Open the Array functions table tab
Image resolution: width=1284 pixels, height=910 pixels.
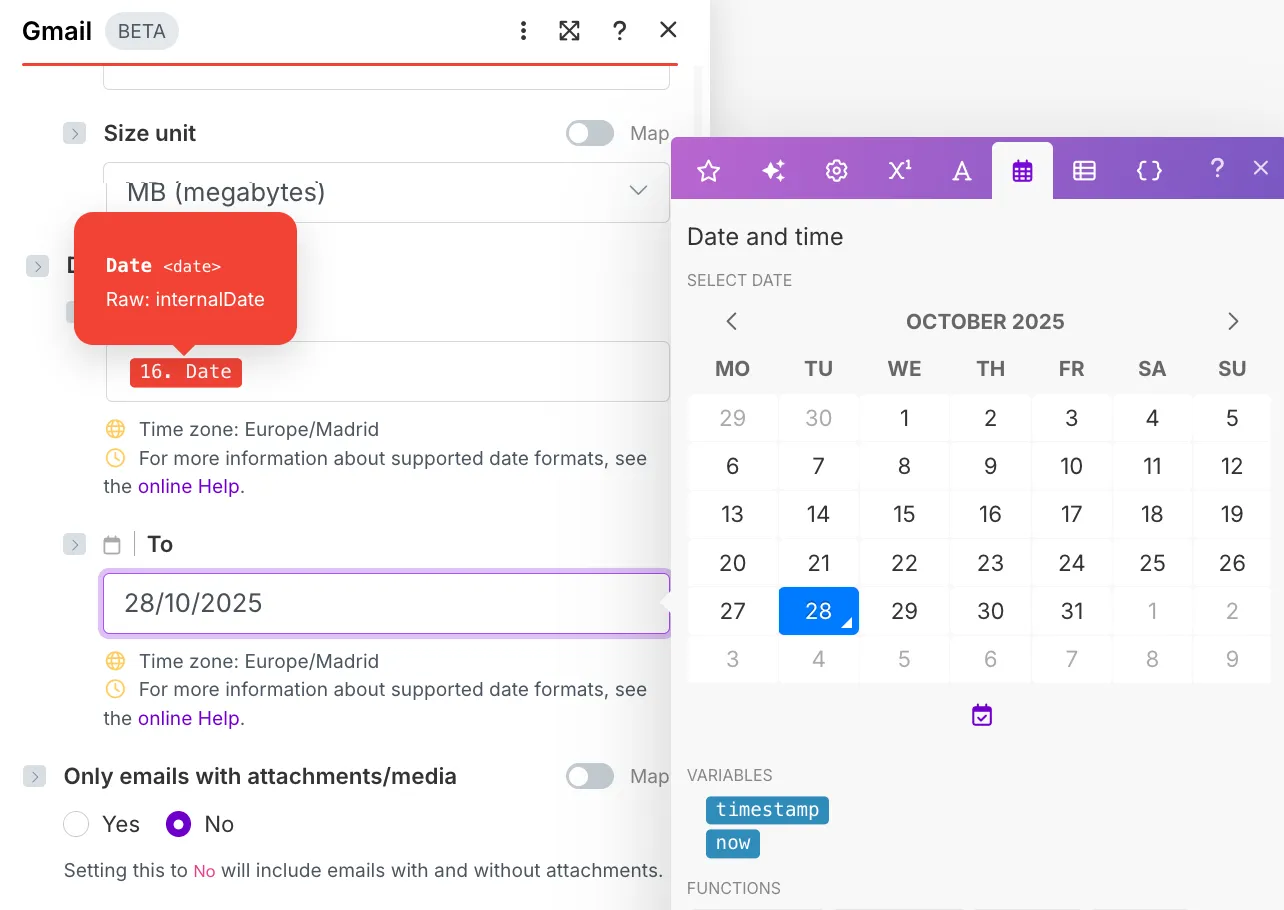(x=1084, y=171)
